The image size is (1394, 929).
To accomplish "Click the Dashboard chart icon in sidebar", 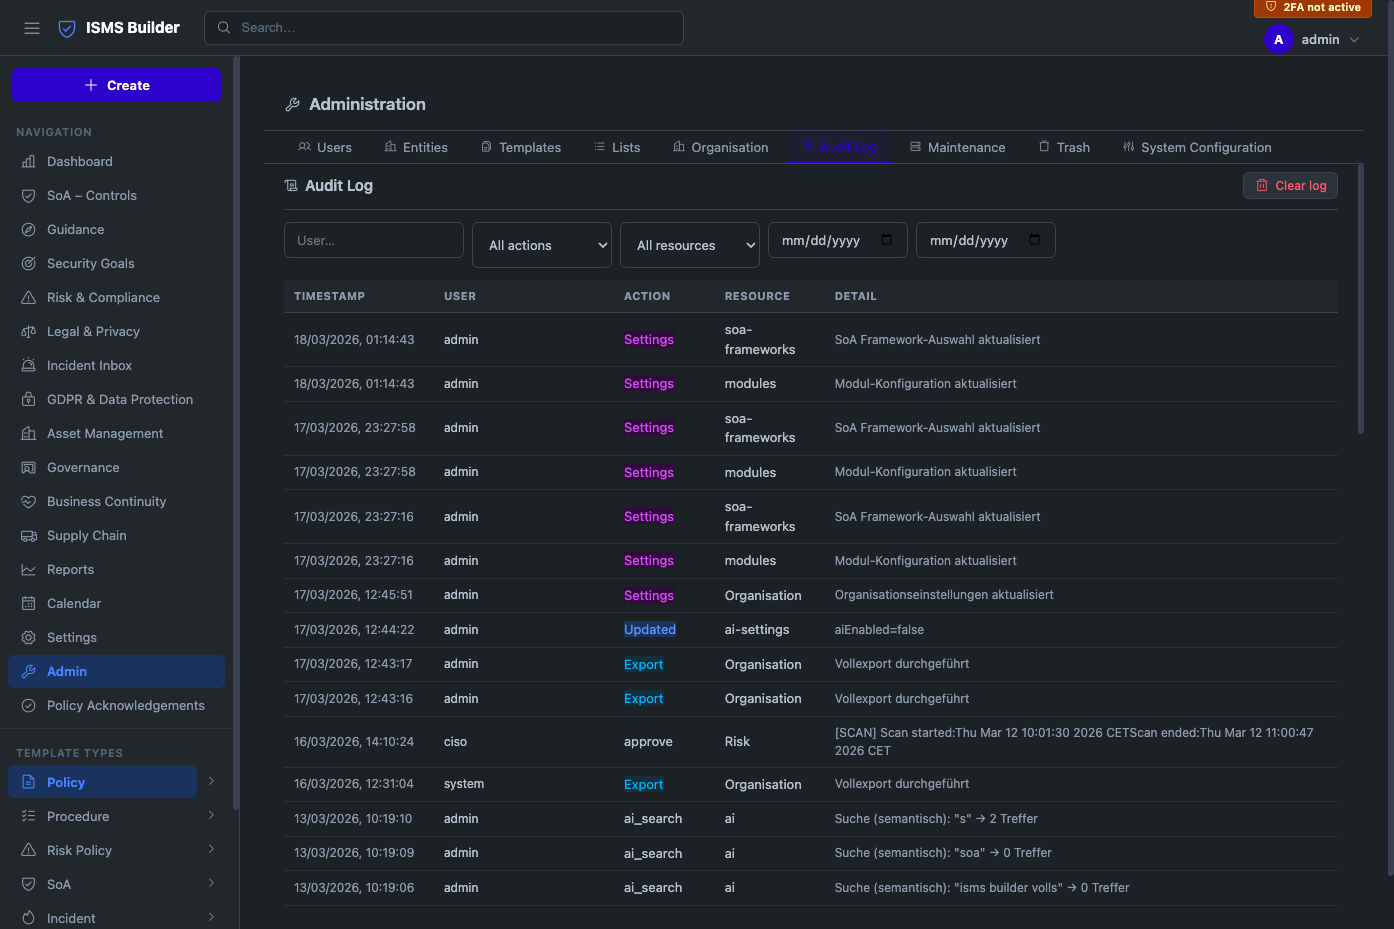I will [x=29, y=161].
